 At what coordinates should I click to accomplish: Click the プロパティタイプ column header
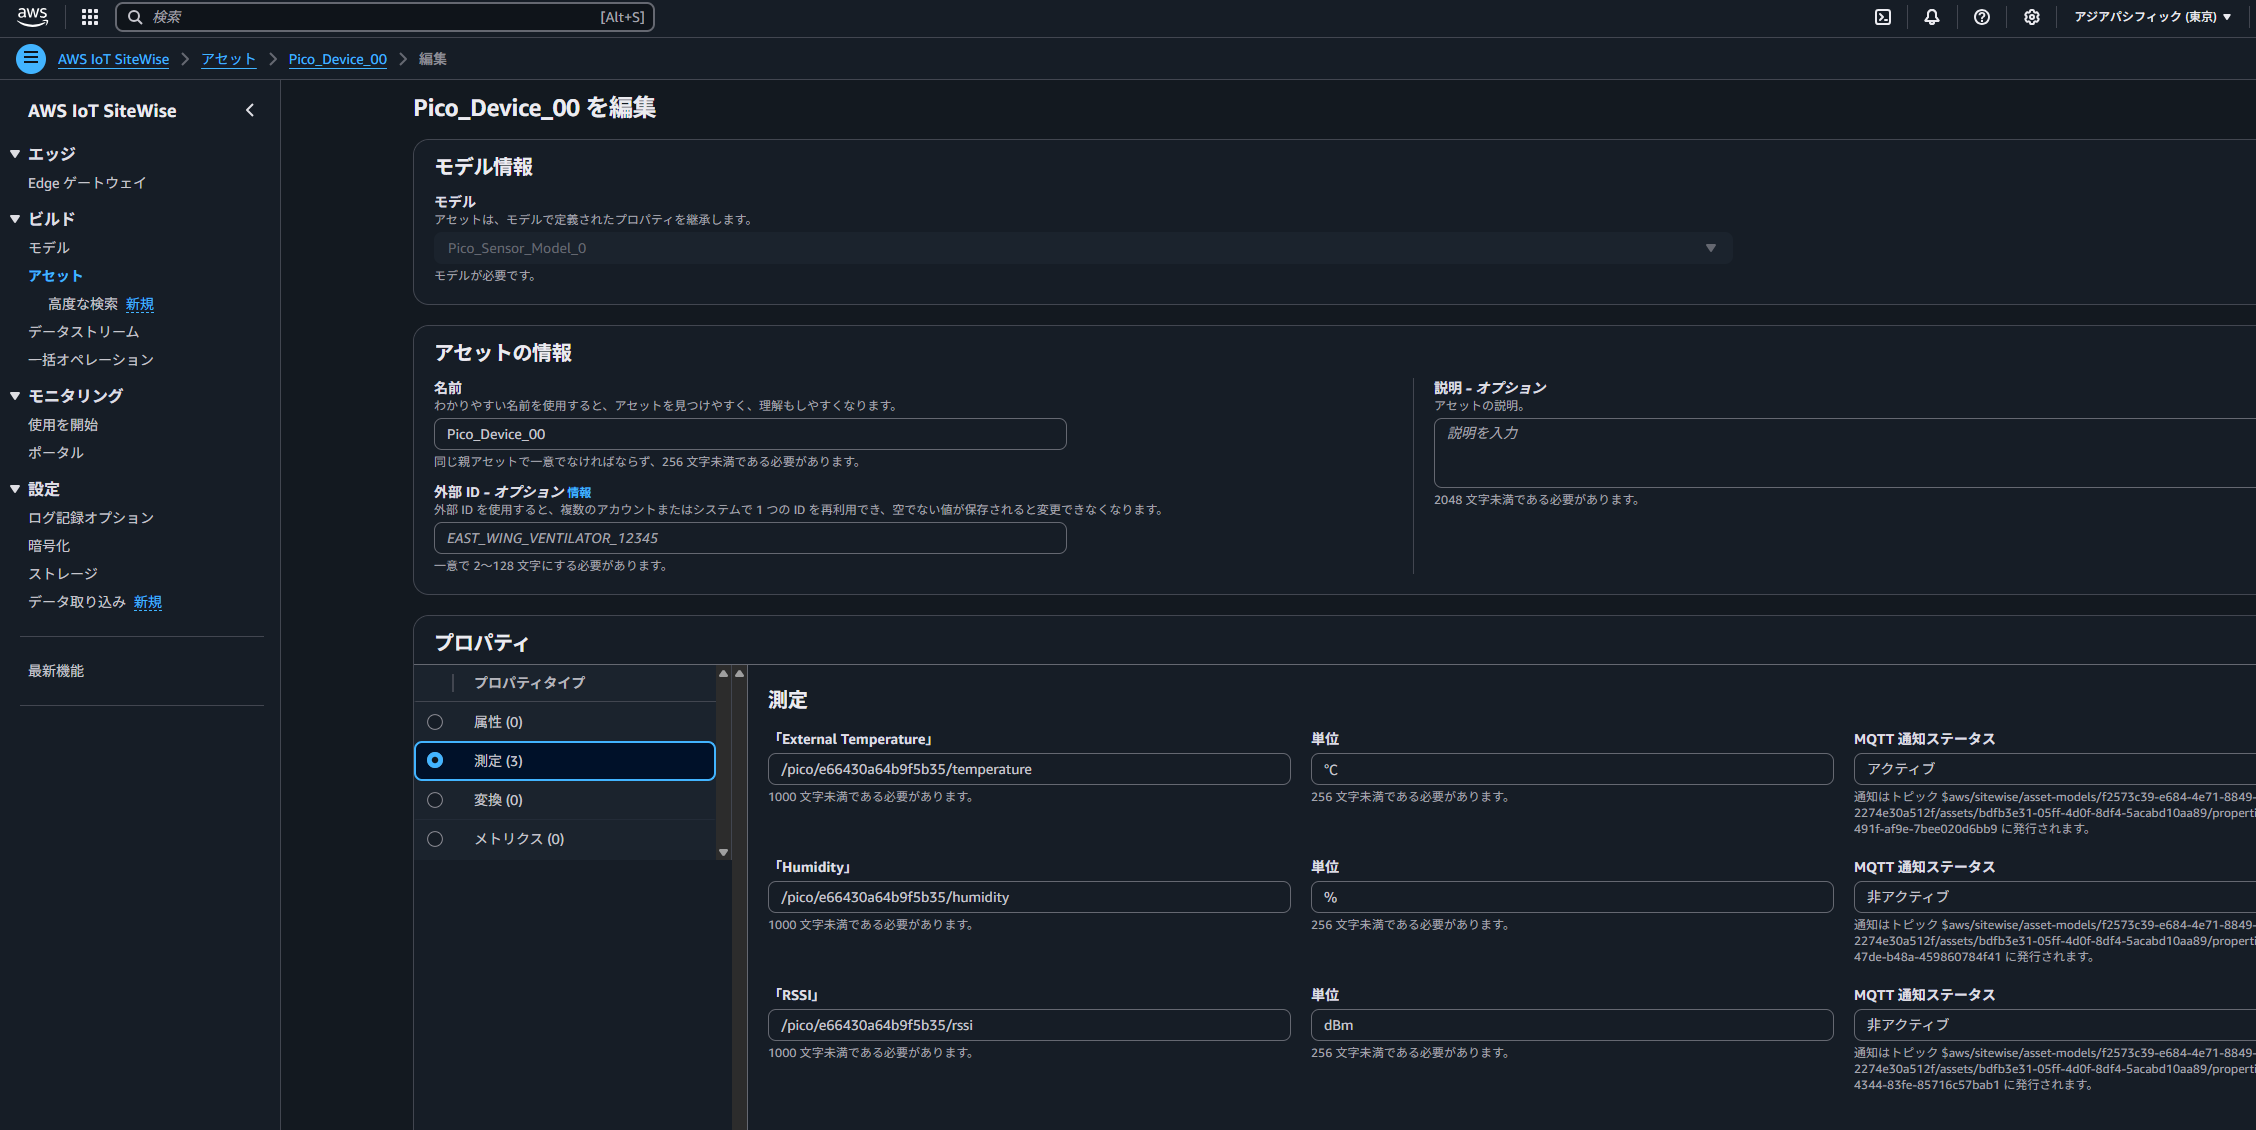pos(529,683)
